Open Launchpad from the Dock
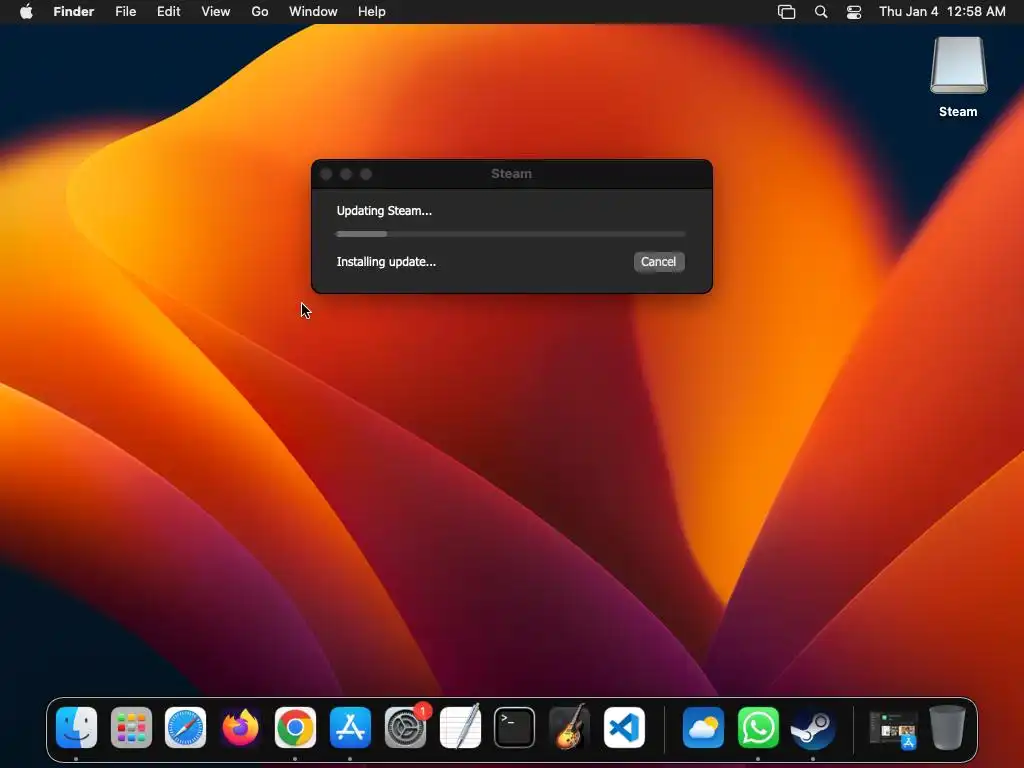The width and height of the screenshot is (1024, 768). click(x=131, y=728)
